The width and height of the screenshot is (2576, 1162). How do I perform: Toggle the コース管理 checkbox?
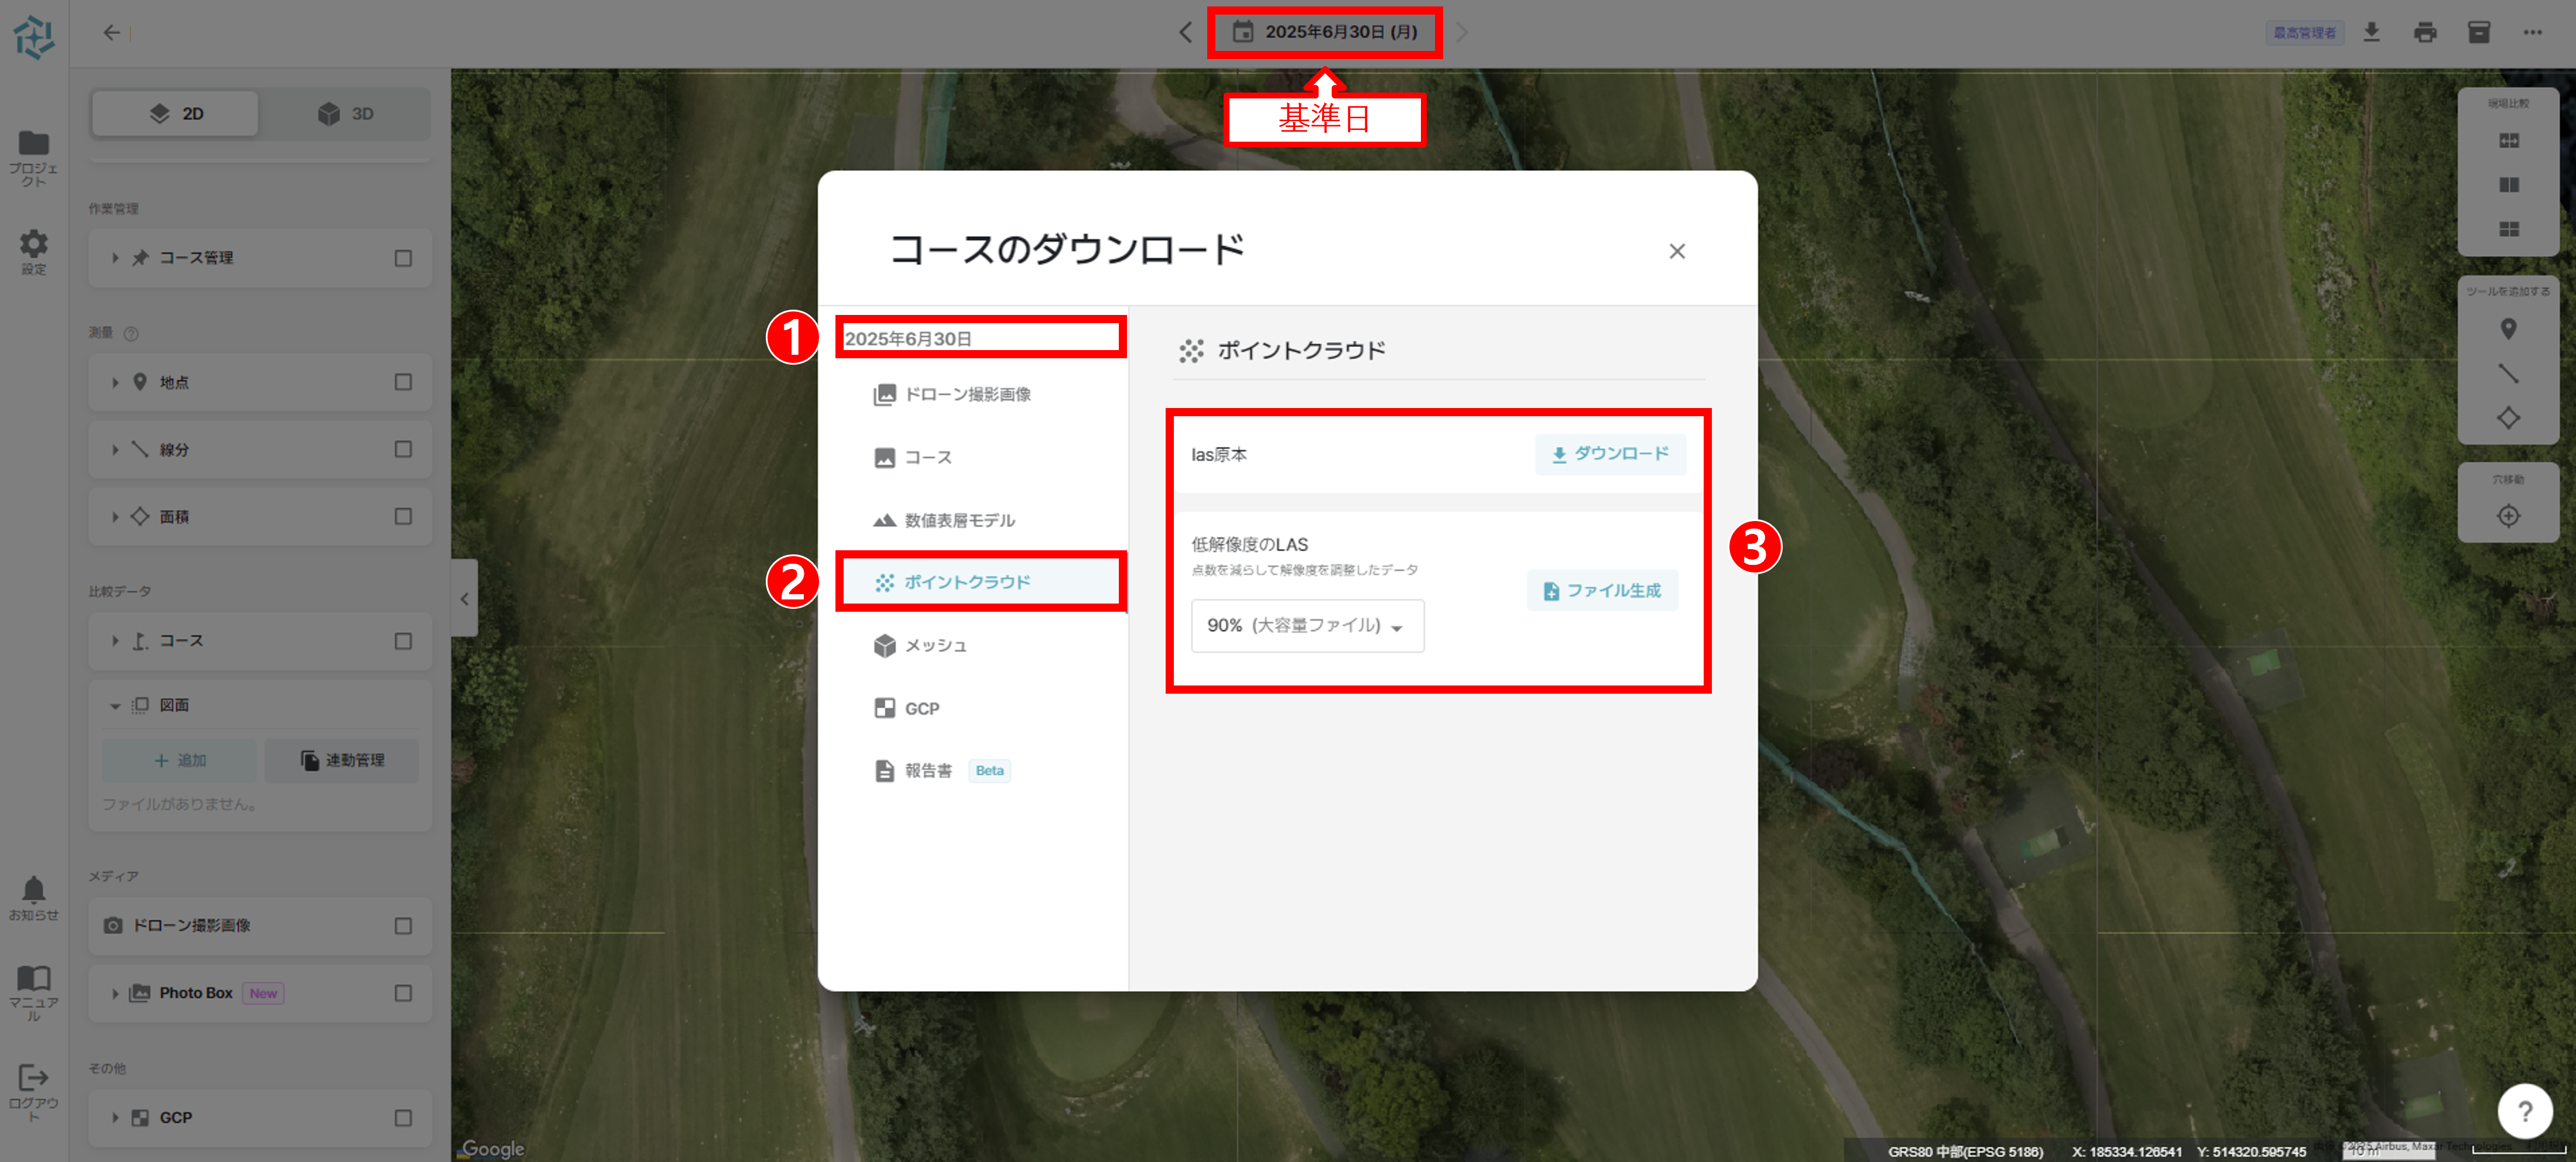[x=403, y=258]
